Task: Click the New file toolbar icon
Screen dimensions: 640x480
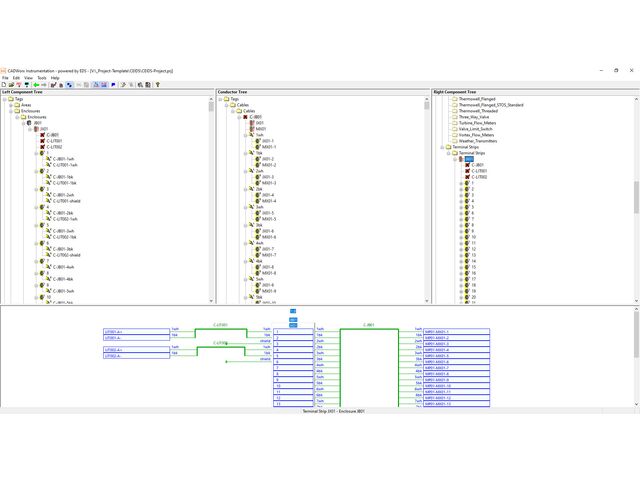Action: [5, 85]
